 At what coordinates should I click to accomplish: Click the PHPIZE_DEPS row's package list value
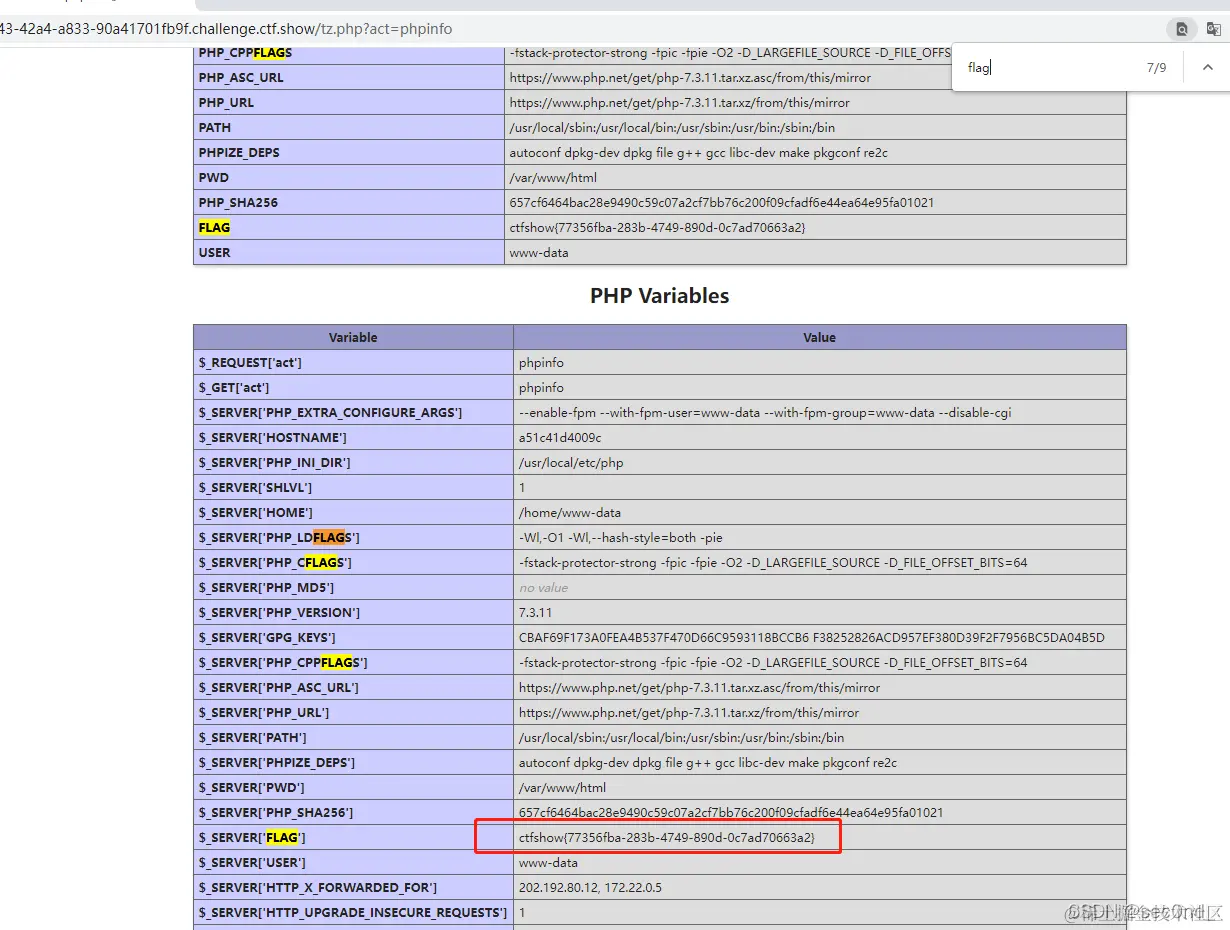[698, 152]
